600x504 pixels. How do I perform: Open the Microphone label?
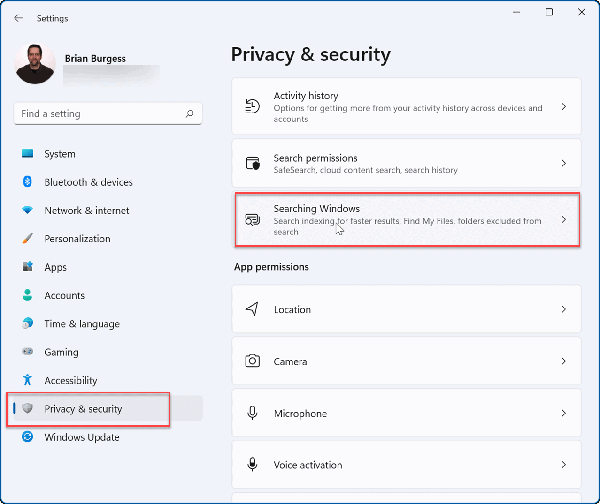point(300,414)
